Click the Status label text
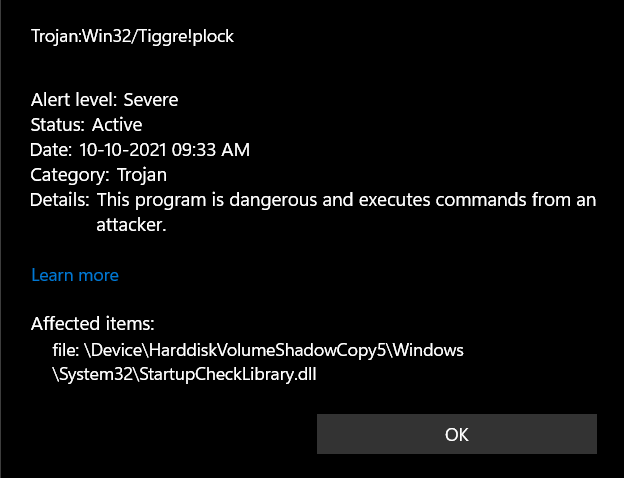624x478 pixels. 58,125
